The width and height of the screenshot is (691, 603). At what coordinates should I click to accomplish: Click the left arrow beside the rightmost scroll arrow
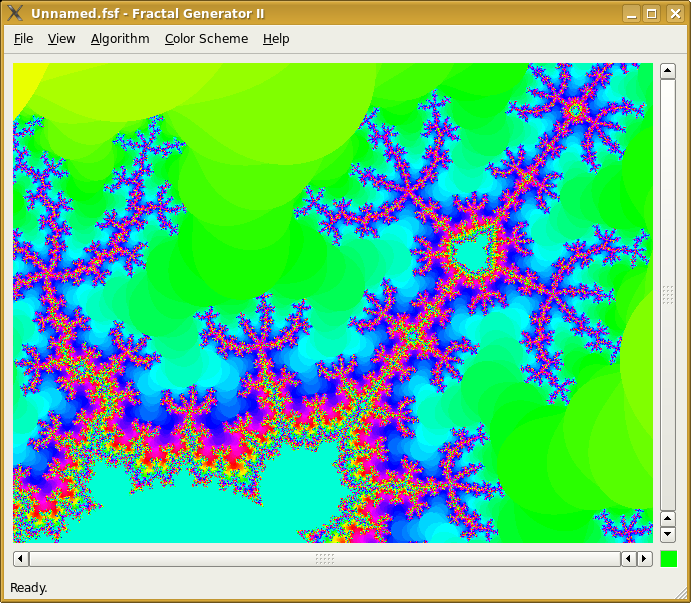629,559
